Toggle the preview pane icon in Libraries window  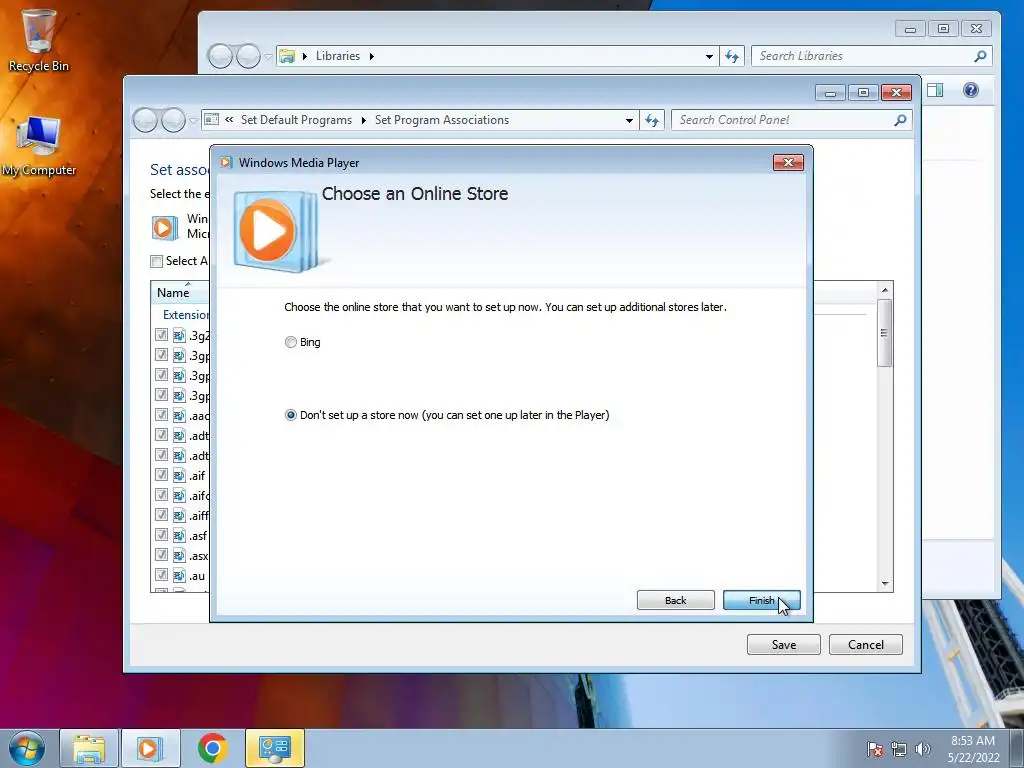click(935, 90)
